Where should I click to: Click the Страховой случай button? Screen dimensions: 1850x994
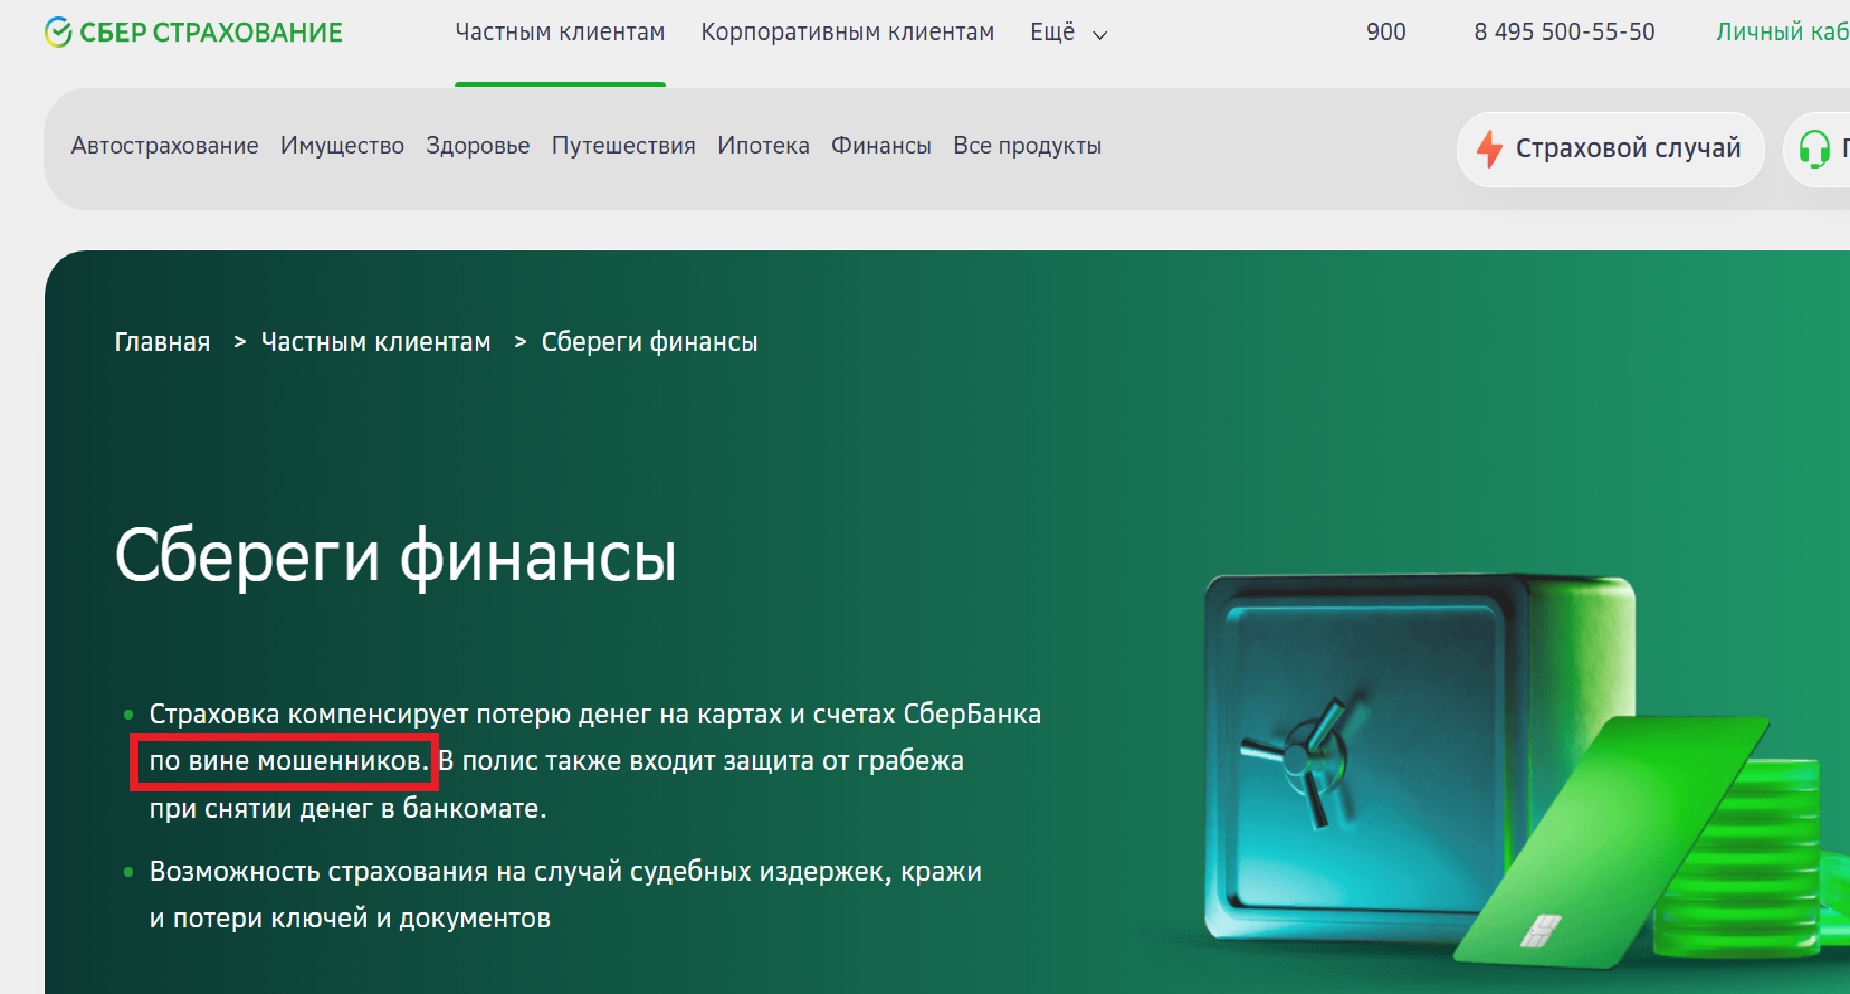pyautogui.click(x=1610, y=149)
